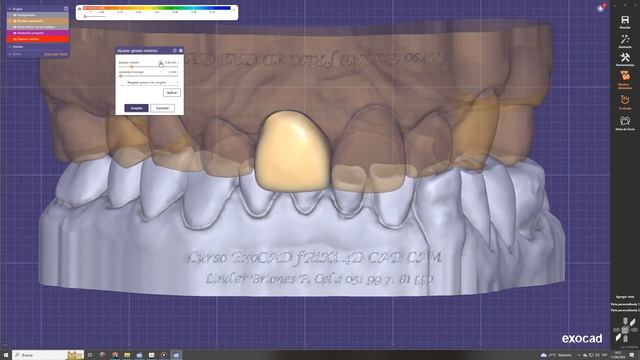
Task: Expand the orange model row arrow
Action: pyautogui.click(x=10, y=21)
